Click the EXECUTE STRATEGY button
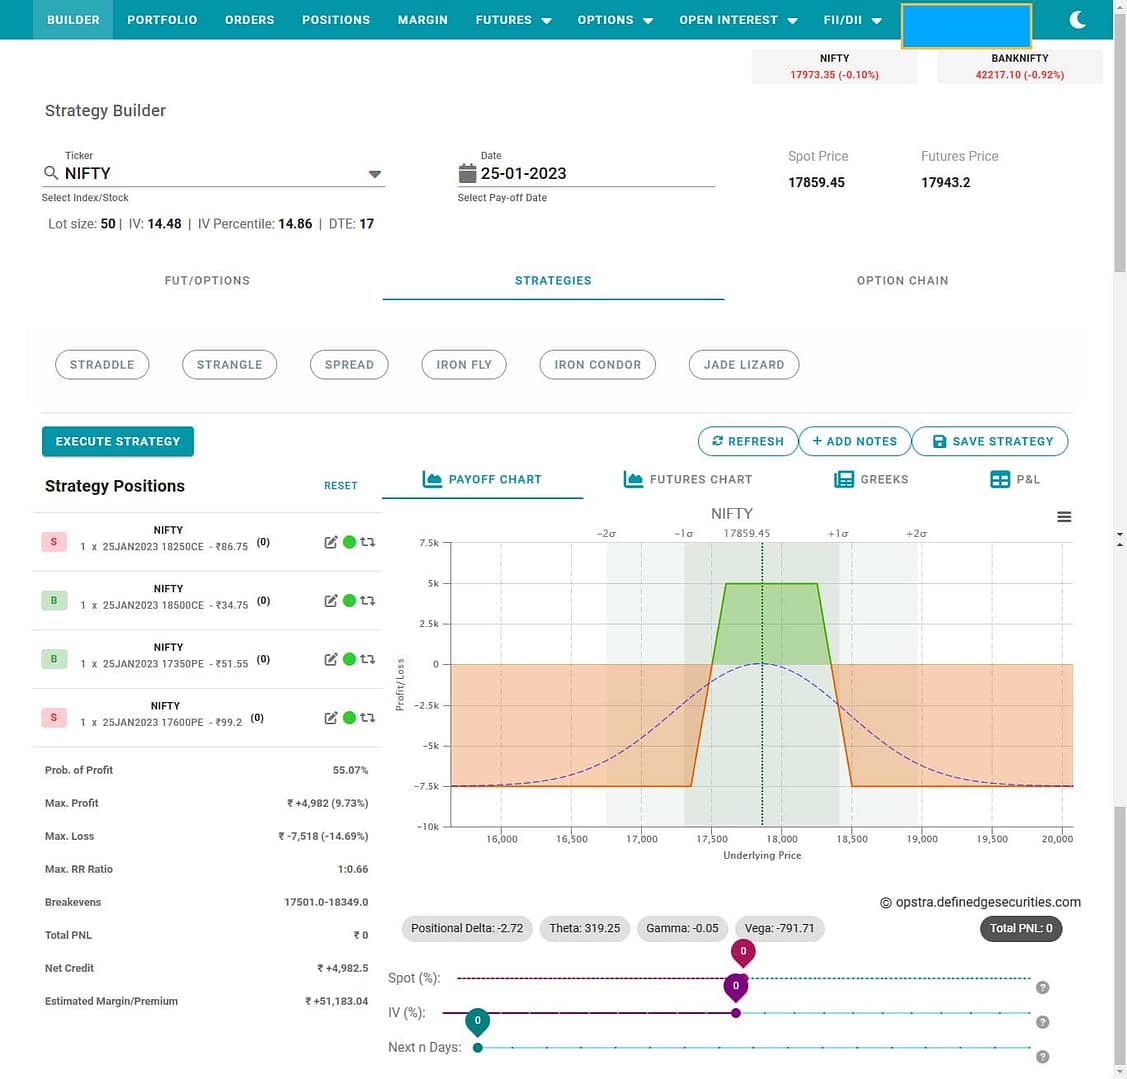The width and height of the screenshot is (1127, 1079). pos(117,441)
